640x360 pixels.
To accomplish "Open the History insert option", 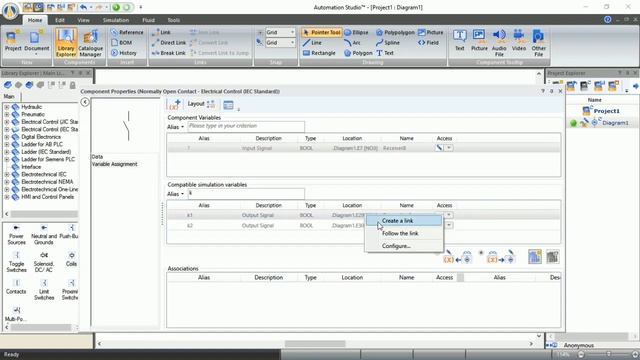I will click(x=124, y=53).
